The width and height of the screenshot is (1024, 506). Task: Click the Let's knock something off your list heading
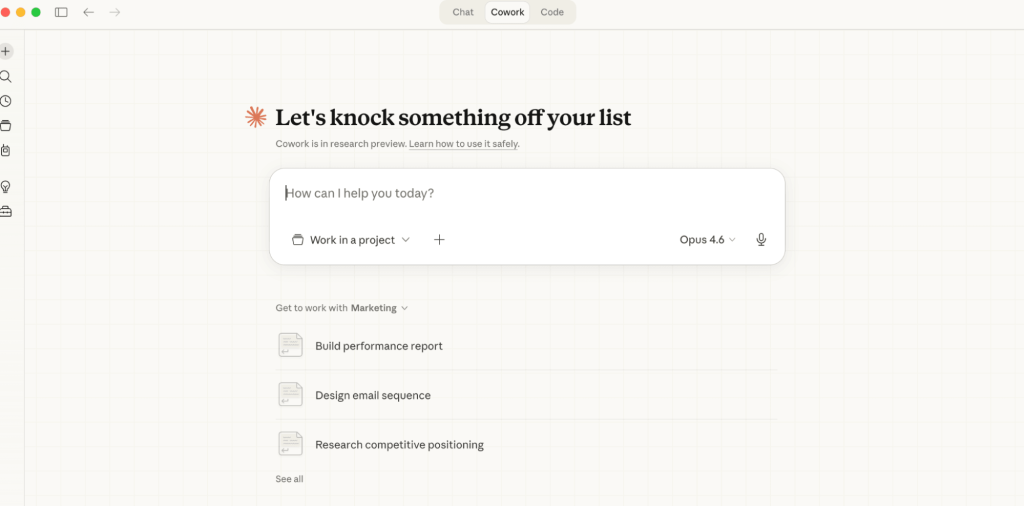coord(453,118)
